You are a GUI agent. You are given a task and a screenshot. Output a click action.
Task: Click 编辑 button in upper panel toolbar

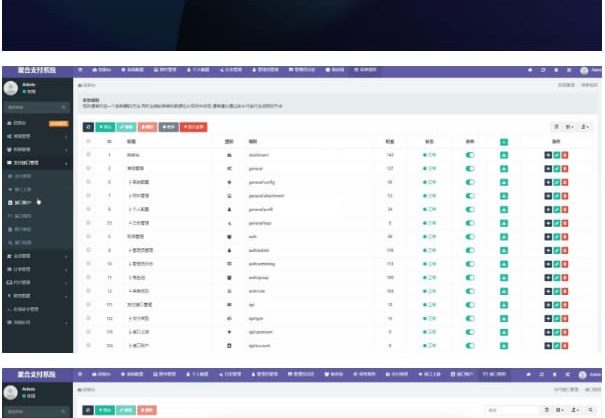click(126, 127)
